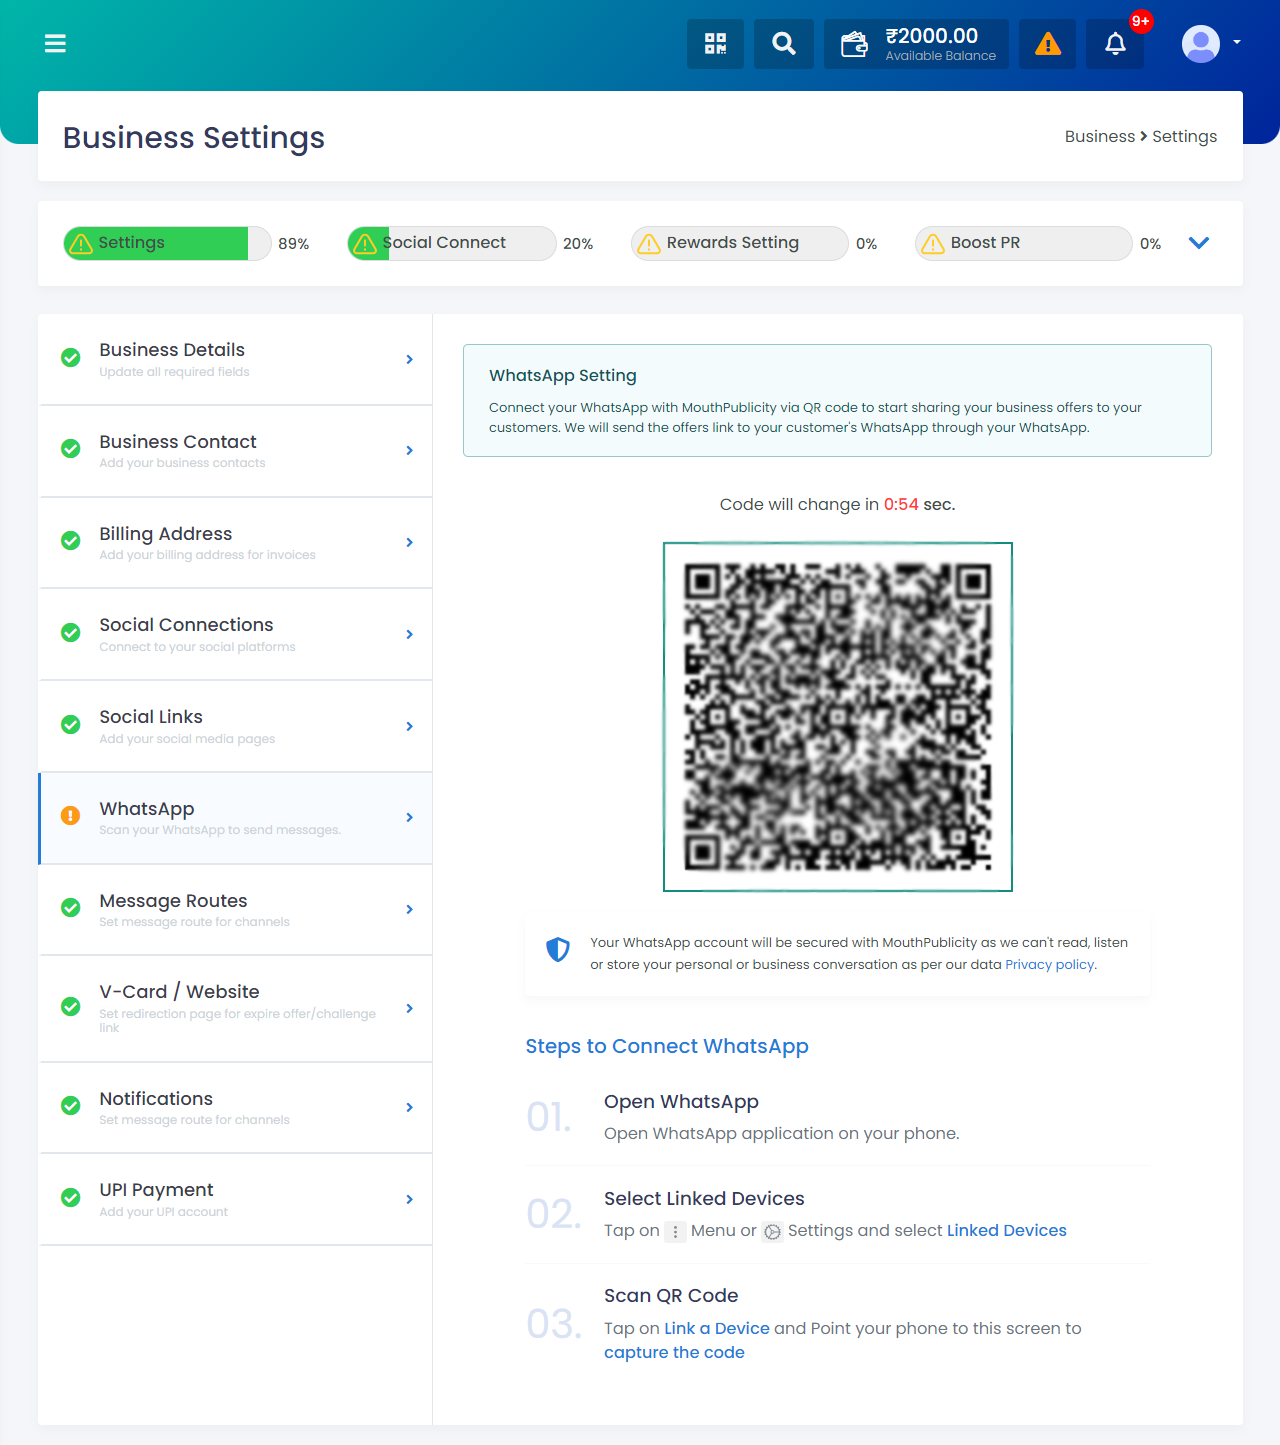
Task: Open the Business Details section
Action: (236, 359)
